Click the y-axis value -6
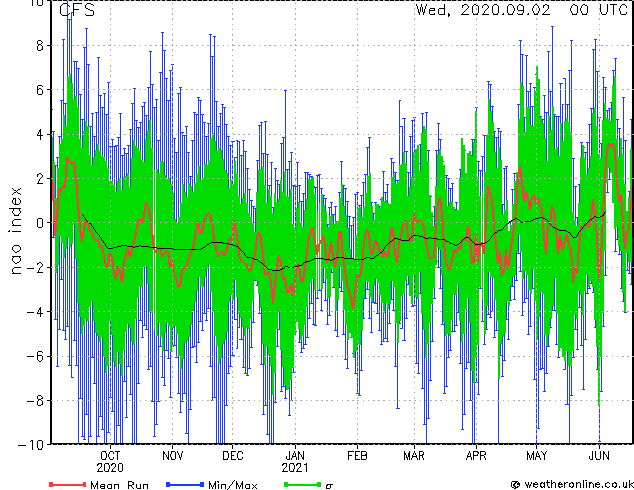Screen dimensions: 634x490 [x=35, y=356]
